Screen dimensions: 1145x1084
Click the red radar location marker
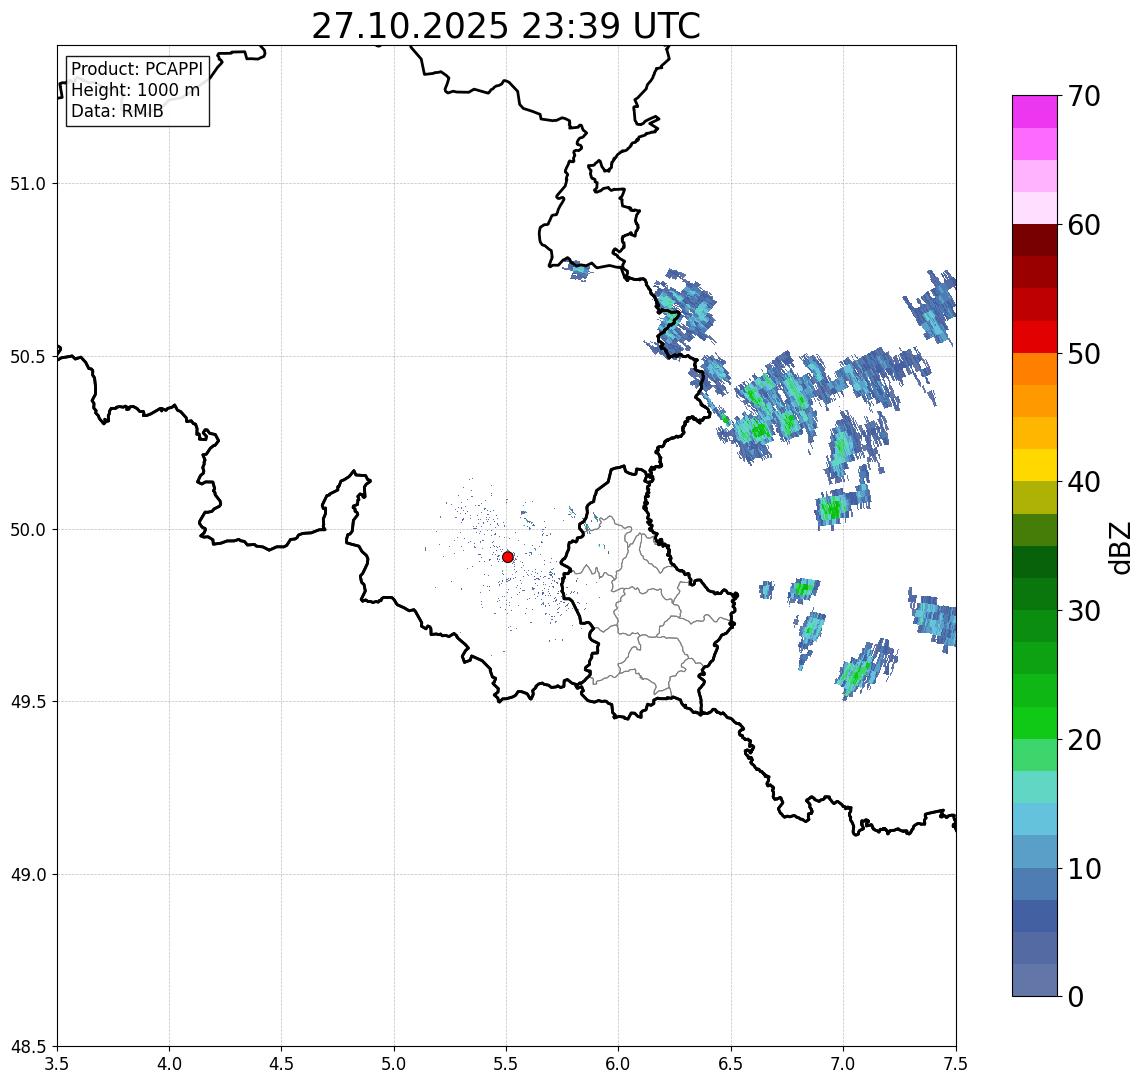(508, 557)
